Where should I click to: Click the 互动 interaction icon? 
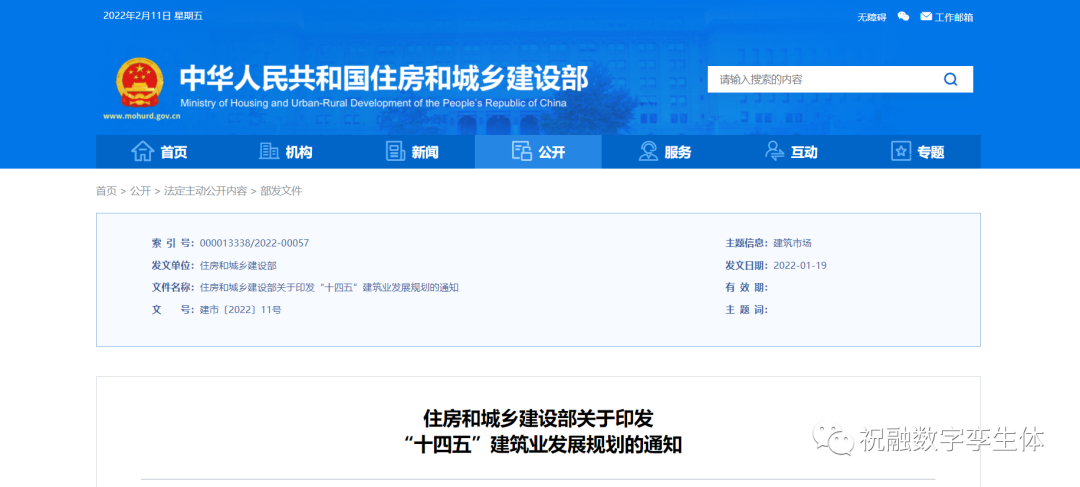tap(774, 152)
